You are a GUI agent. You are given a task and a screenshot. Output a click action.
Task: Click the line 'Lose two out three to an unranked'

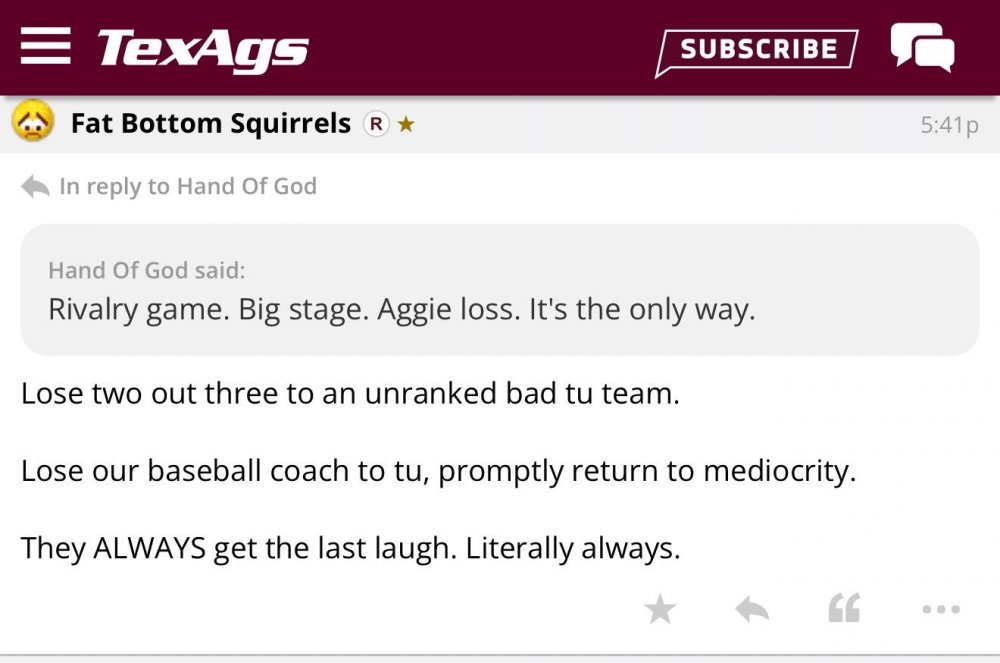[x=350, y=393]
